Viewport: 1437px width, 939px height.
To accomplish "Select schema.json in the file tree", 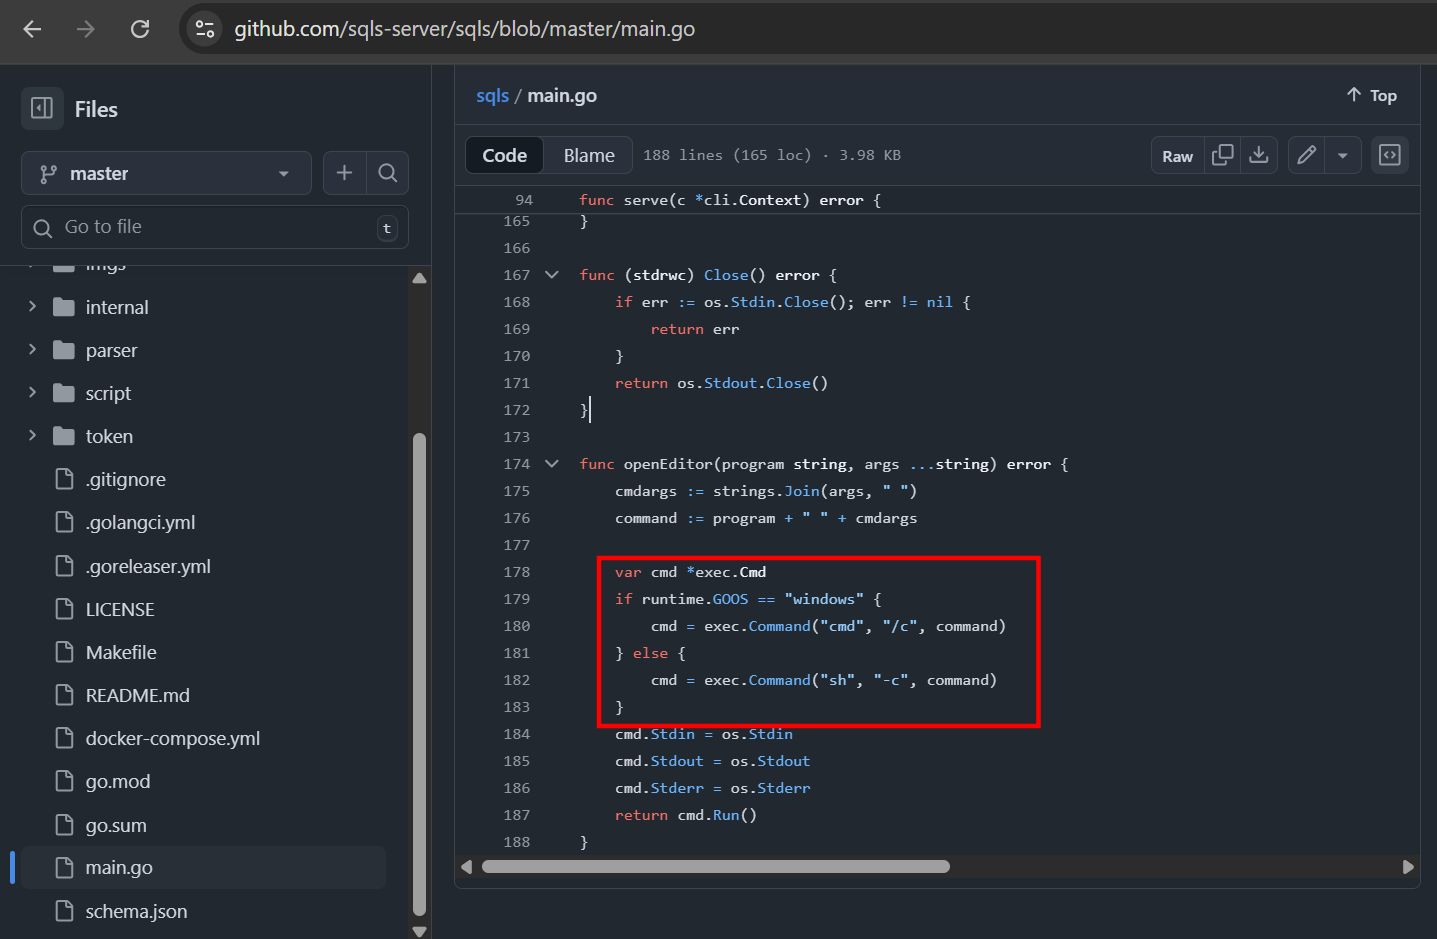I will [136, 911].
